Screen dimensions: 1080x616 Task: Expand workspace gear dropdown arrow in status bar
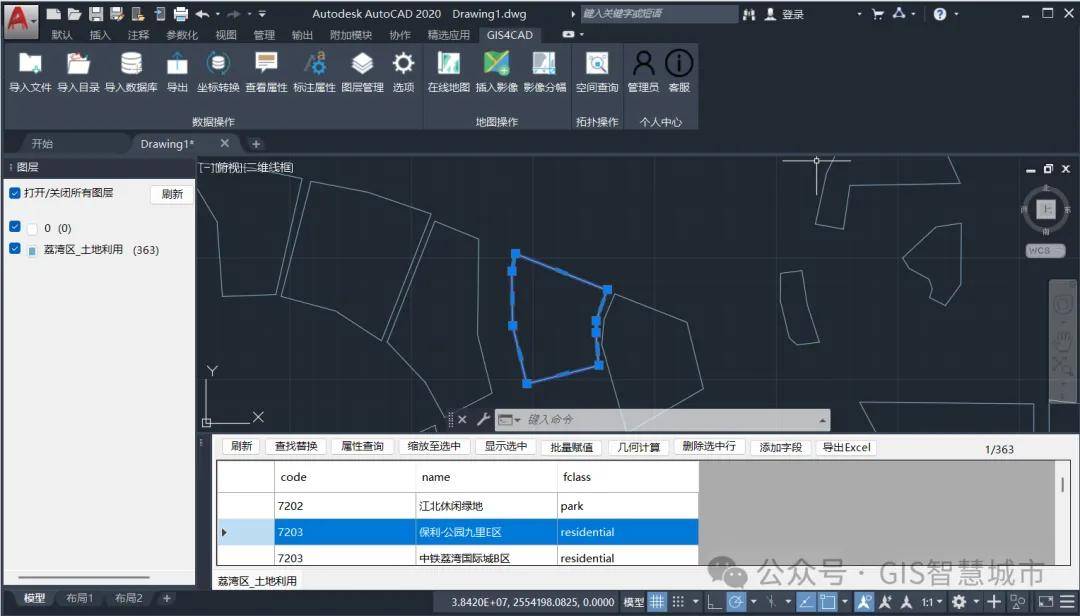[975, 602]
